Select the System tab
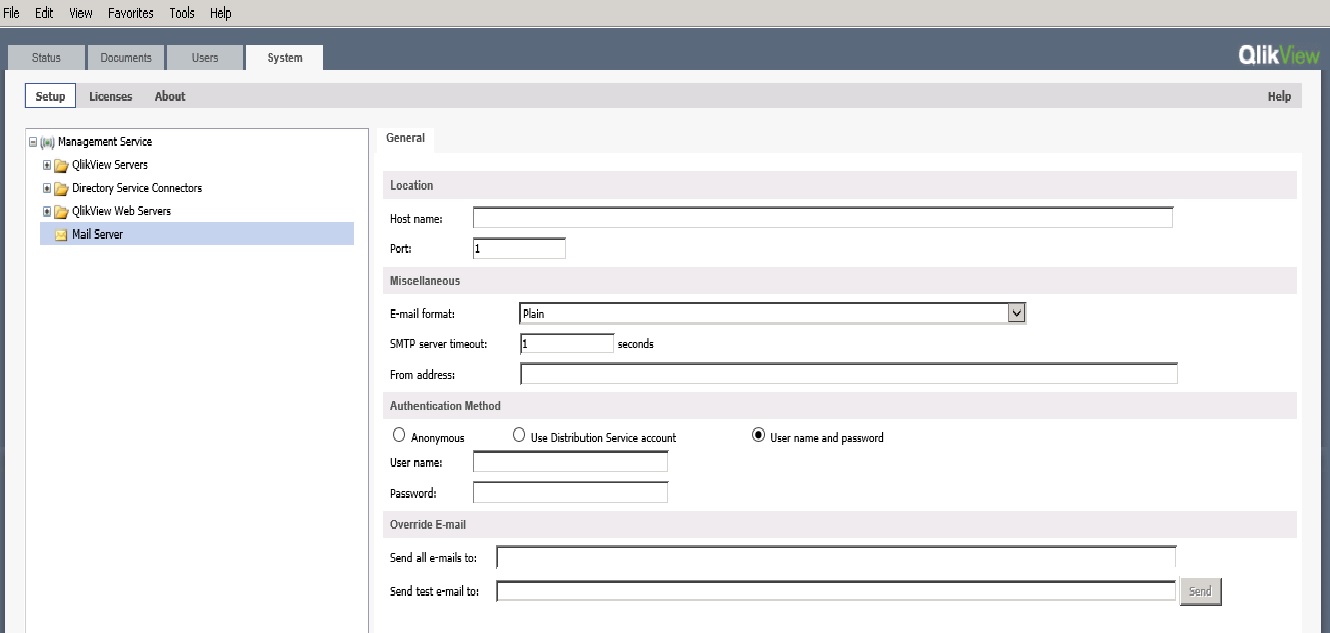Screen dimensions: 1330x633 (x=285, y=58)
